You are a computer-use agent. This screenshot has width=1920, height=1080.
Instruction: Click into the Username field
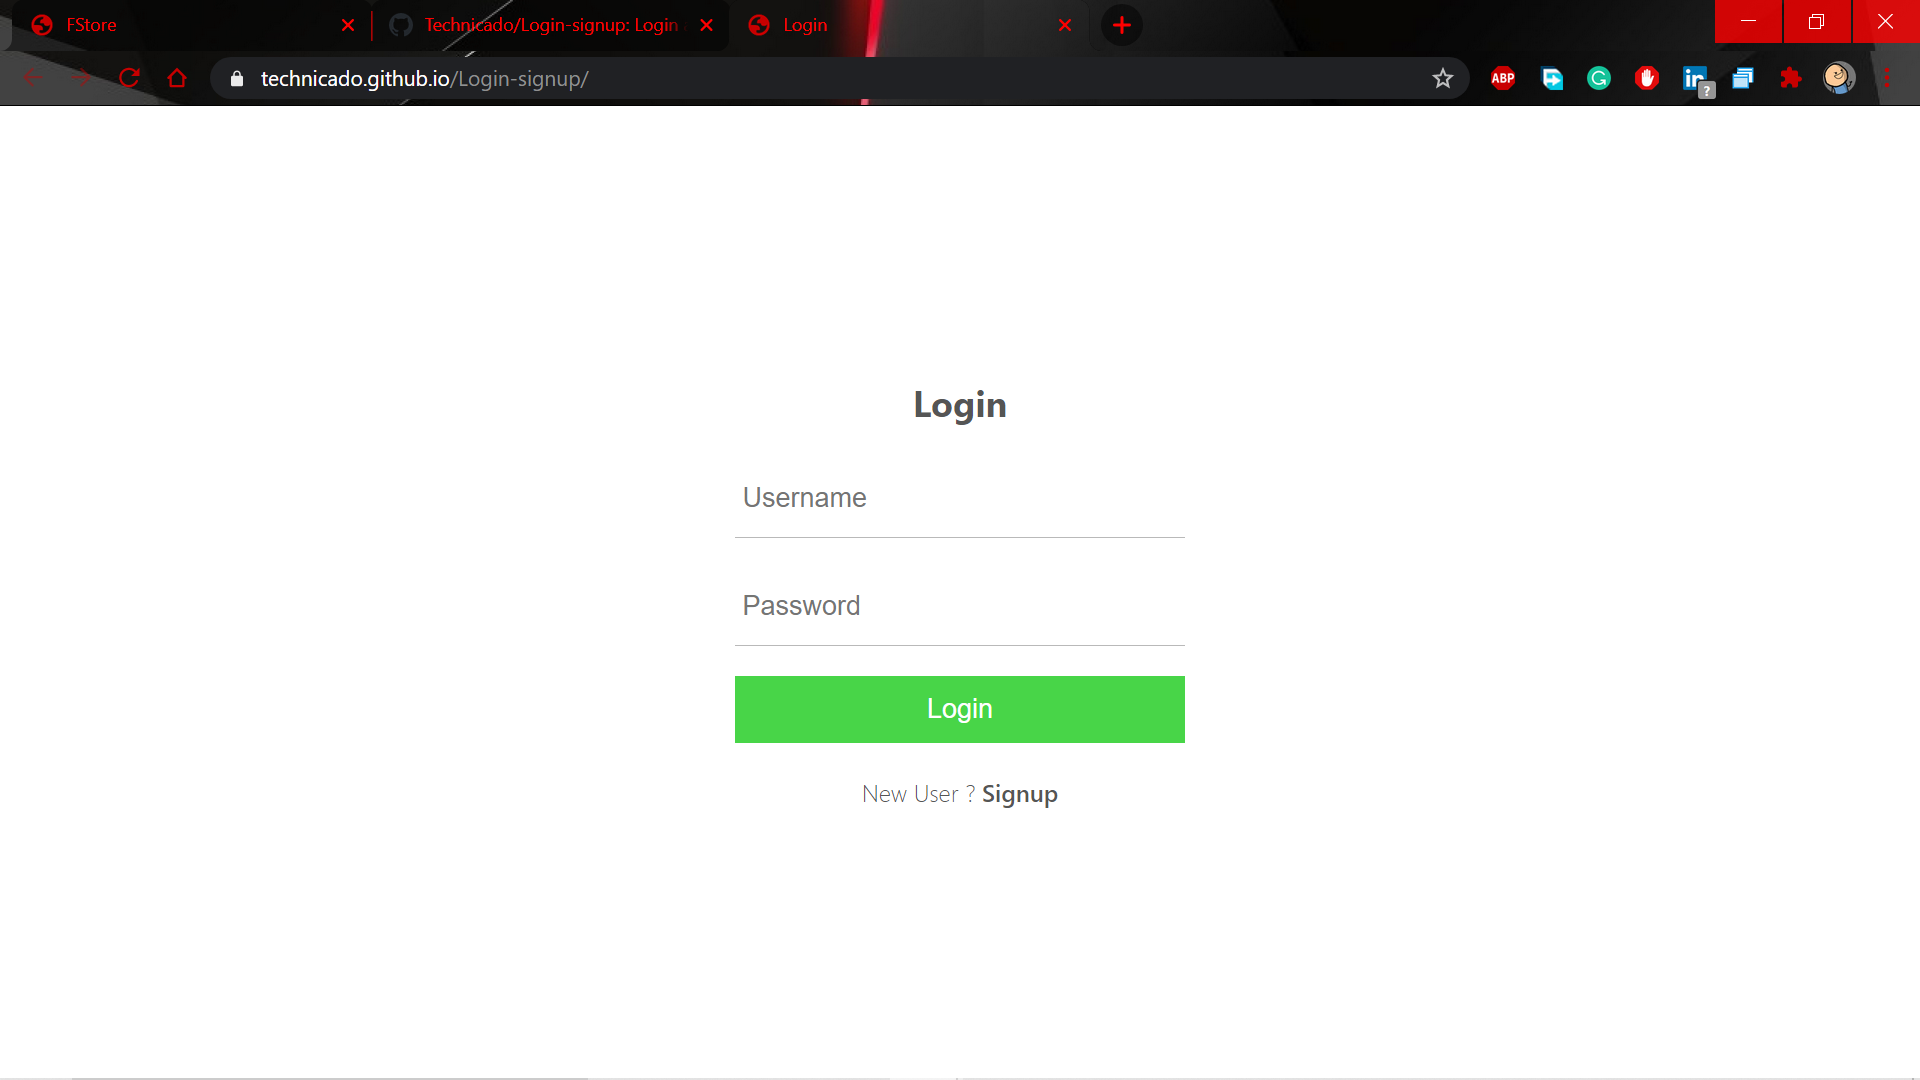[x=960, y=498]
